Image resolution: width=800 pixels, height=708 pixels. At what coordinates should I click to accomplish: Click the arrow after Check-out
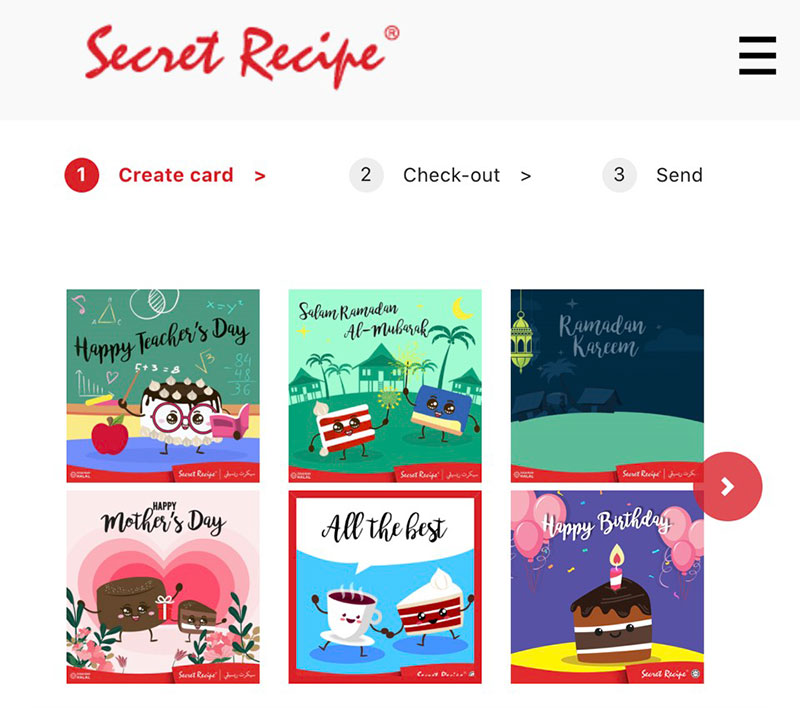click(x=526, y=176)
